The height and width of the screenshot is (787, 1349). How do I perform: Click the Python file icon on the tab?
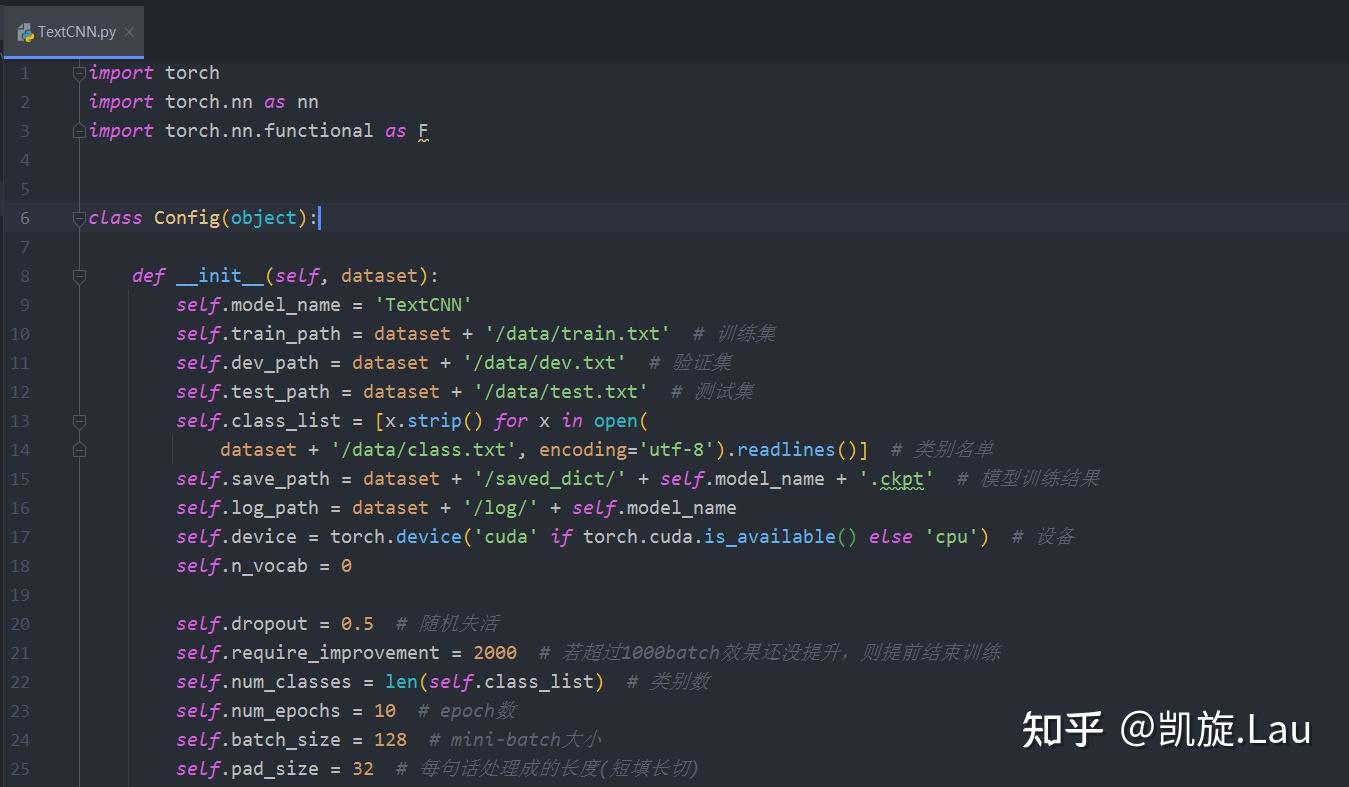tap(25, 31)
